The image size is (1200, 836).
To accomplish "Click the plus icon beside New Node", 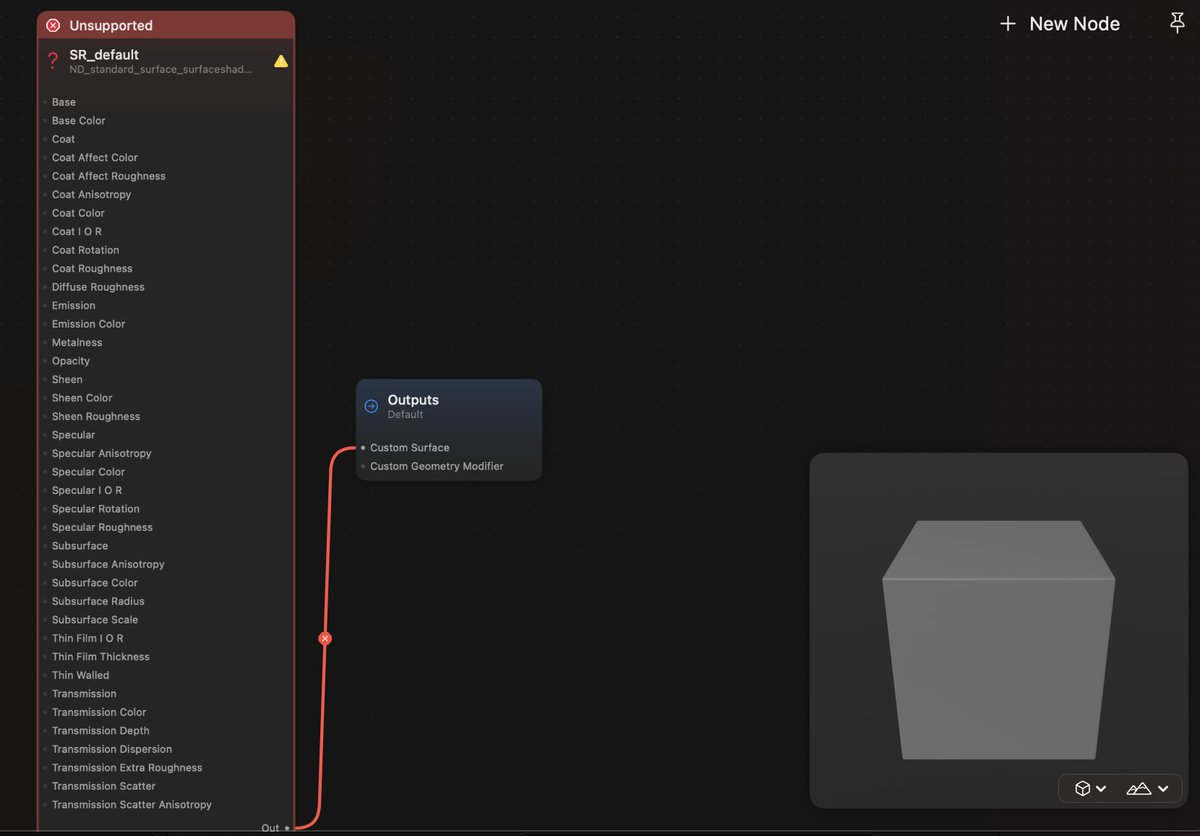I will pyautogui.click(x=1008, y=24).
